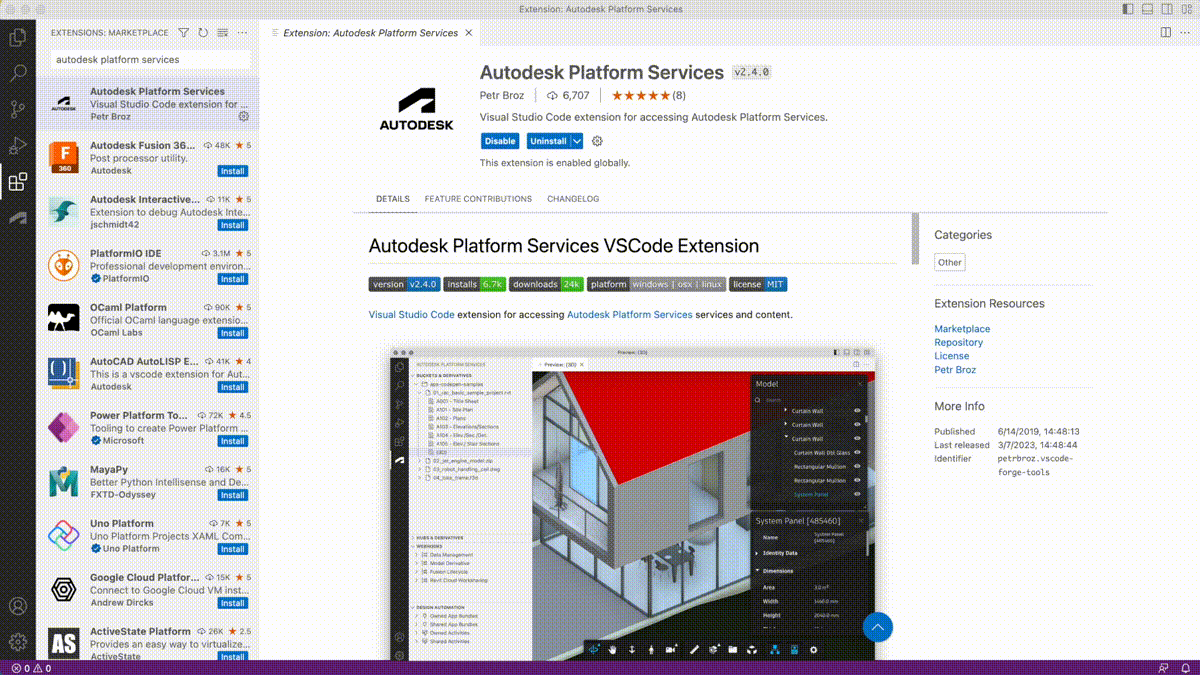Viewport: 1200px width, 675px height.
Task: Disable the Autodesk Platform Services extension
Action: tap(500, 141)
